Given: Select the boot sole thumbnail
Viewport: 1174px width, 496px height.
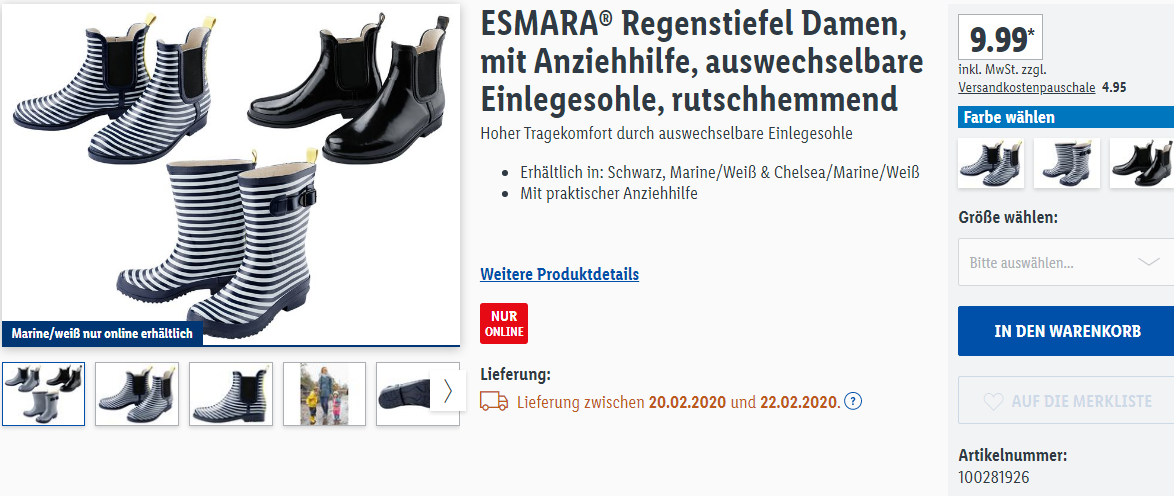Looking at the screenshot, I should [x=404, y=394].
